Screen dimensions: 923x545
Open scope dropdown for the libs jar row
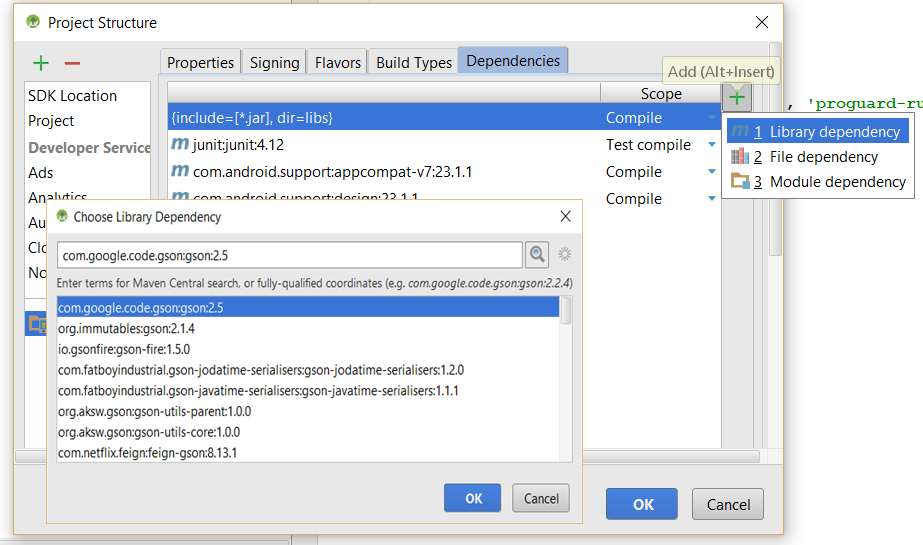[712, 118]
